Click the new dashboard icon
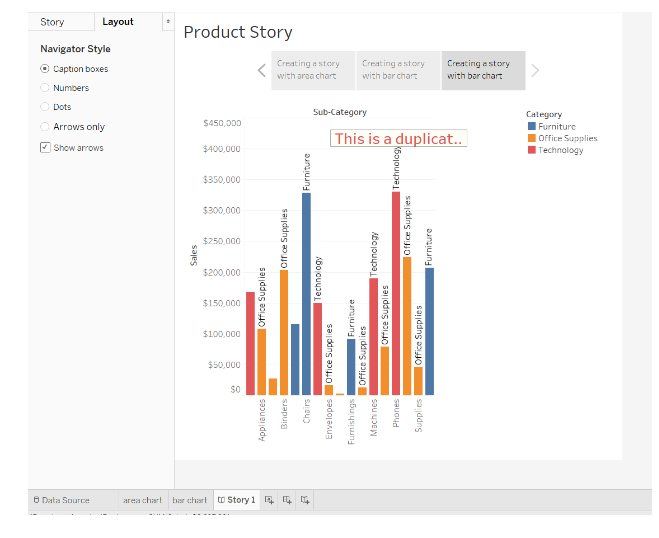659x538 pixels. pyautogui.click(x=287, y=500)
